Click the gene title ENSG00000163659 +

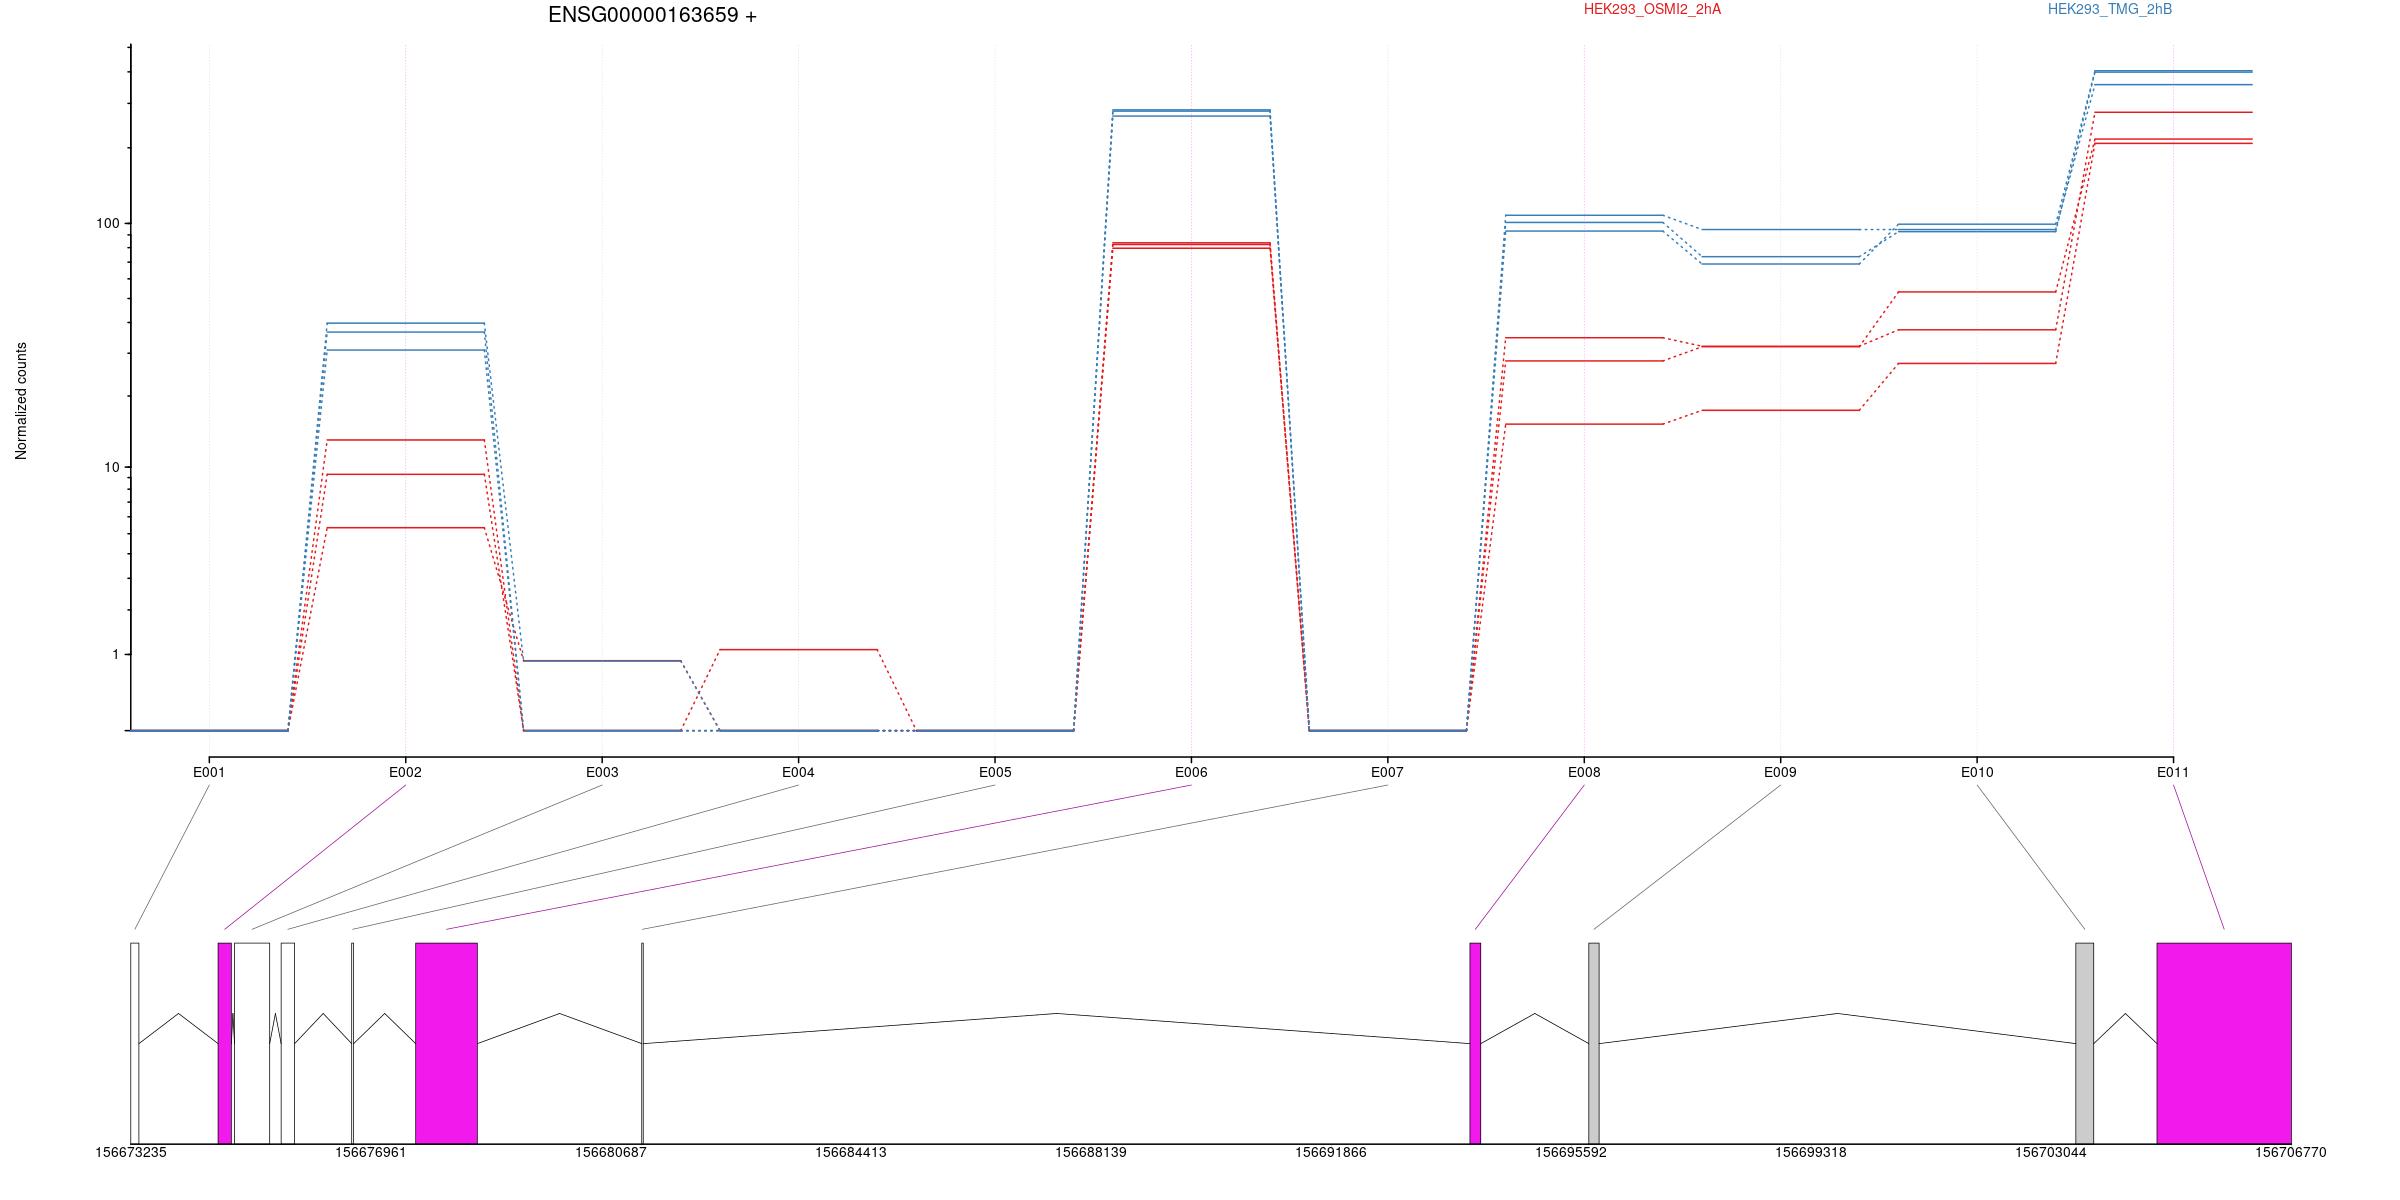coord(652,15)
